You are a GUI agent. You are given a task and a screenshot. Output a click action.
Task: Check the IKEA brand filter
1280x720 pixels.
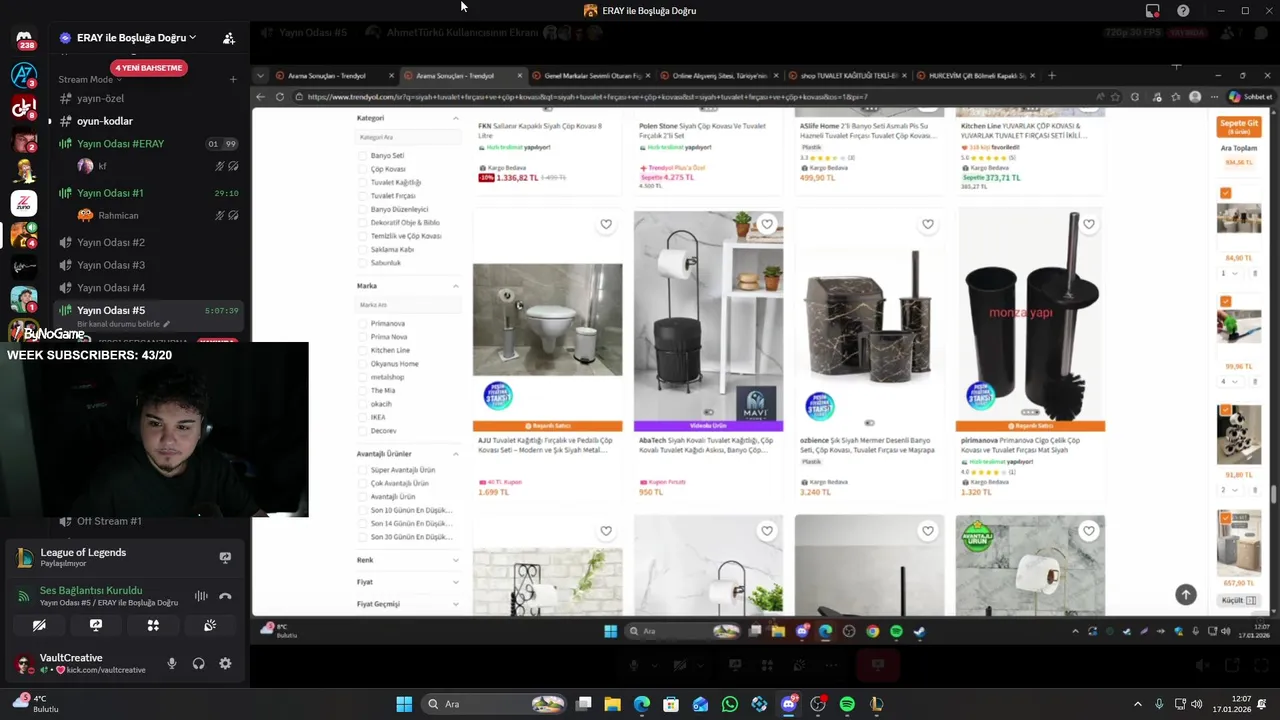tap(362, 417)
